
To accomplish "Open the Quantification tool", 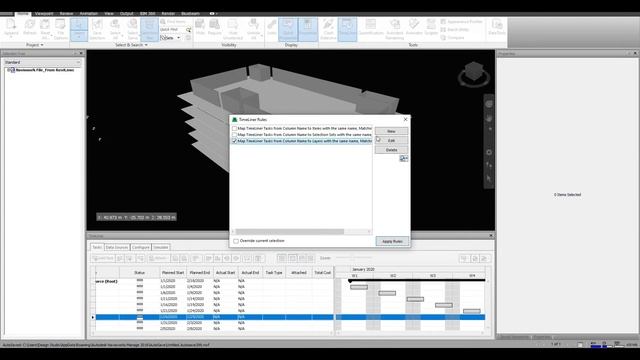I will [371, 27].
